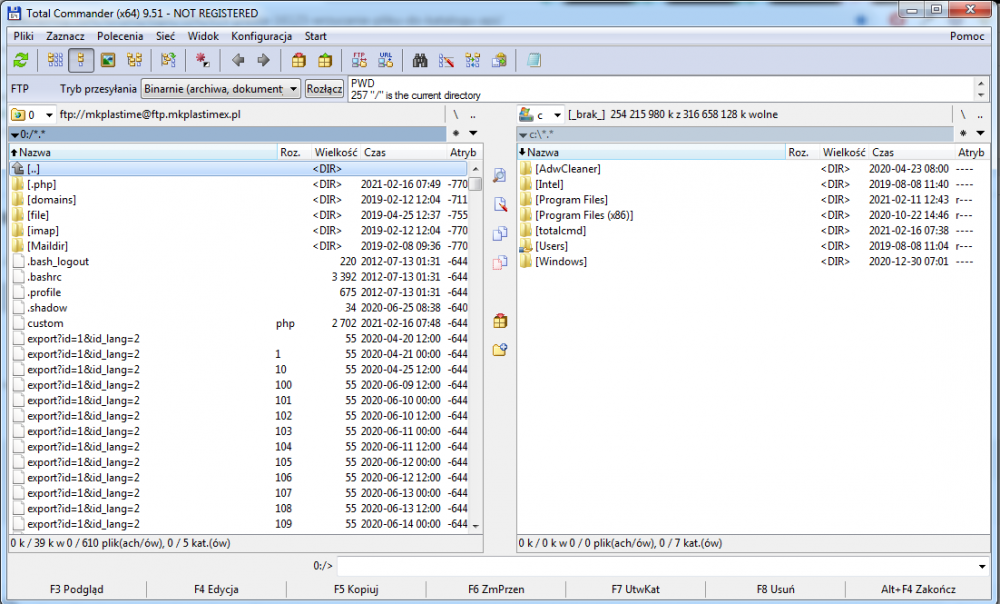Click the Pack files toolbar icon

pyautogui.click(x=298, y=61)
